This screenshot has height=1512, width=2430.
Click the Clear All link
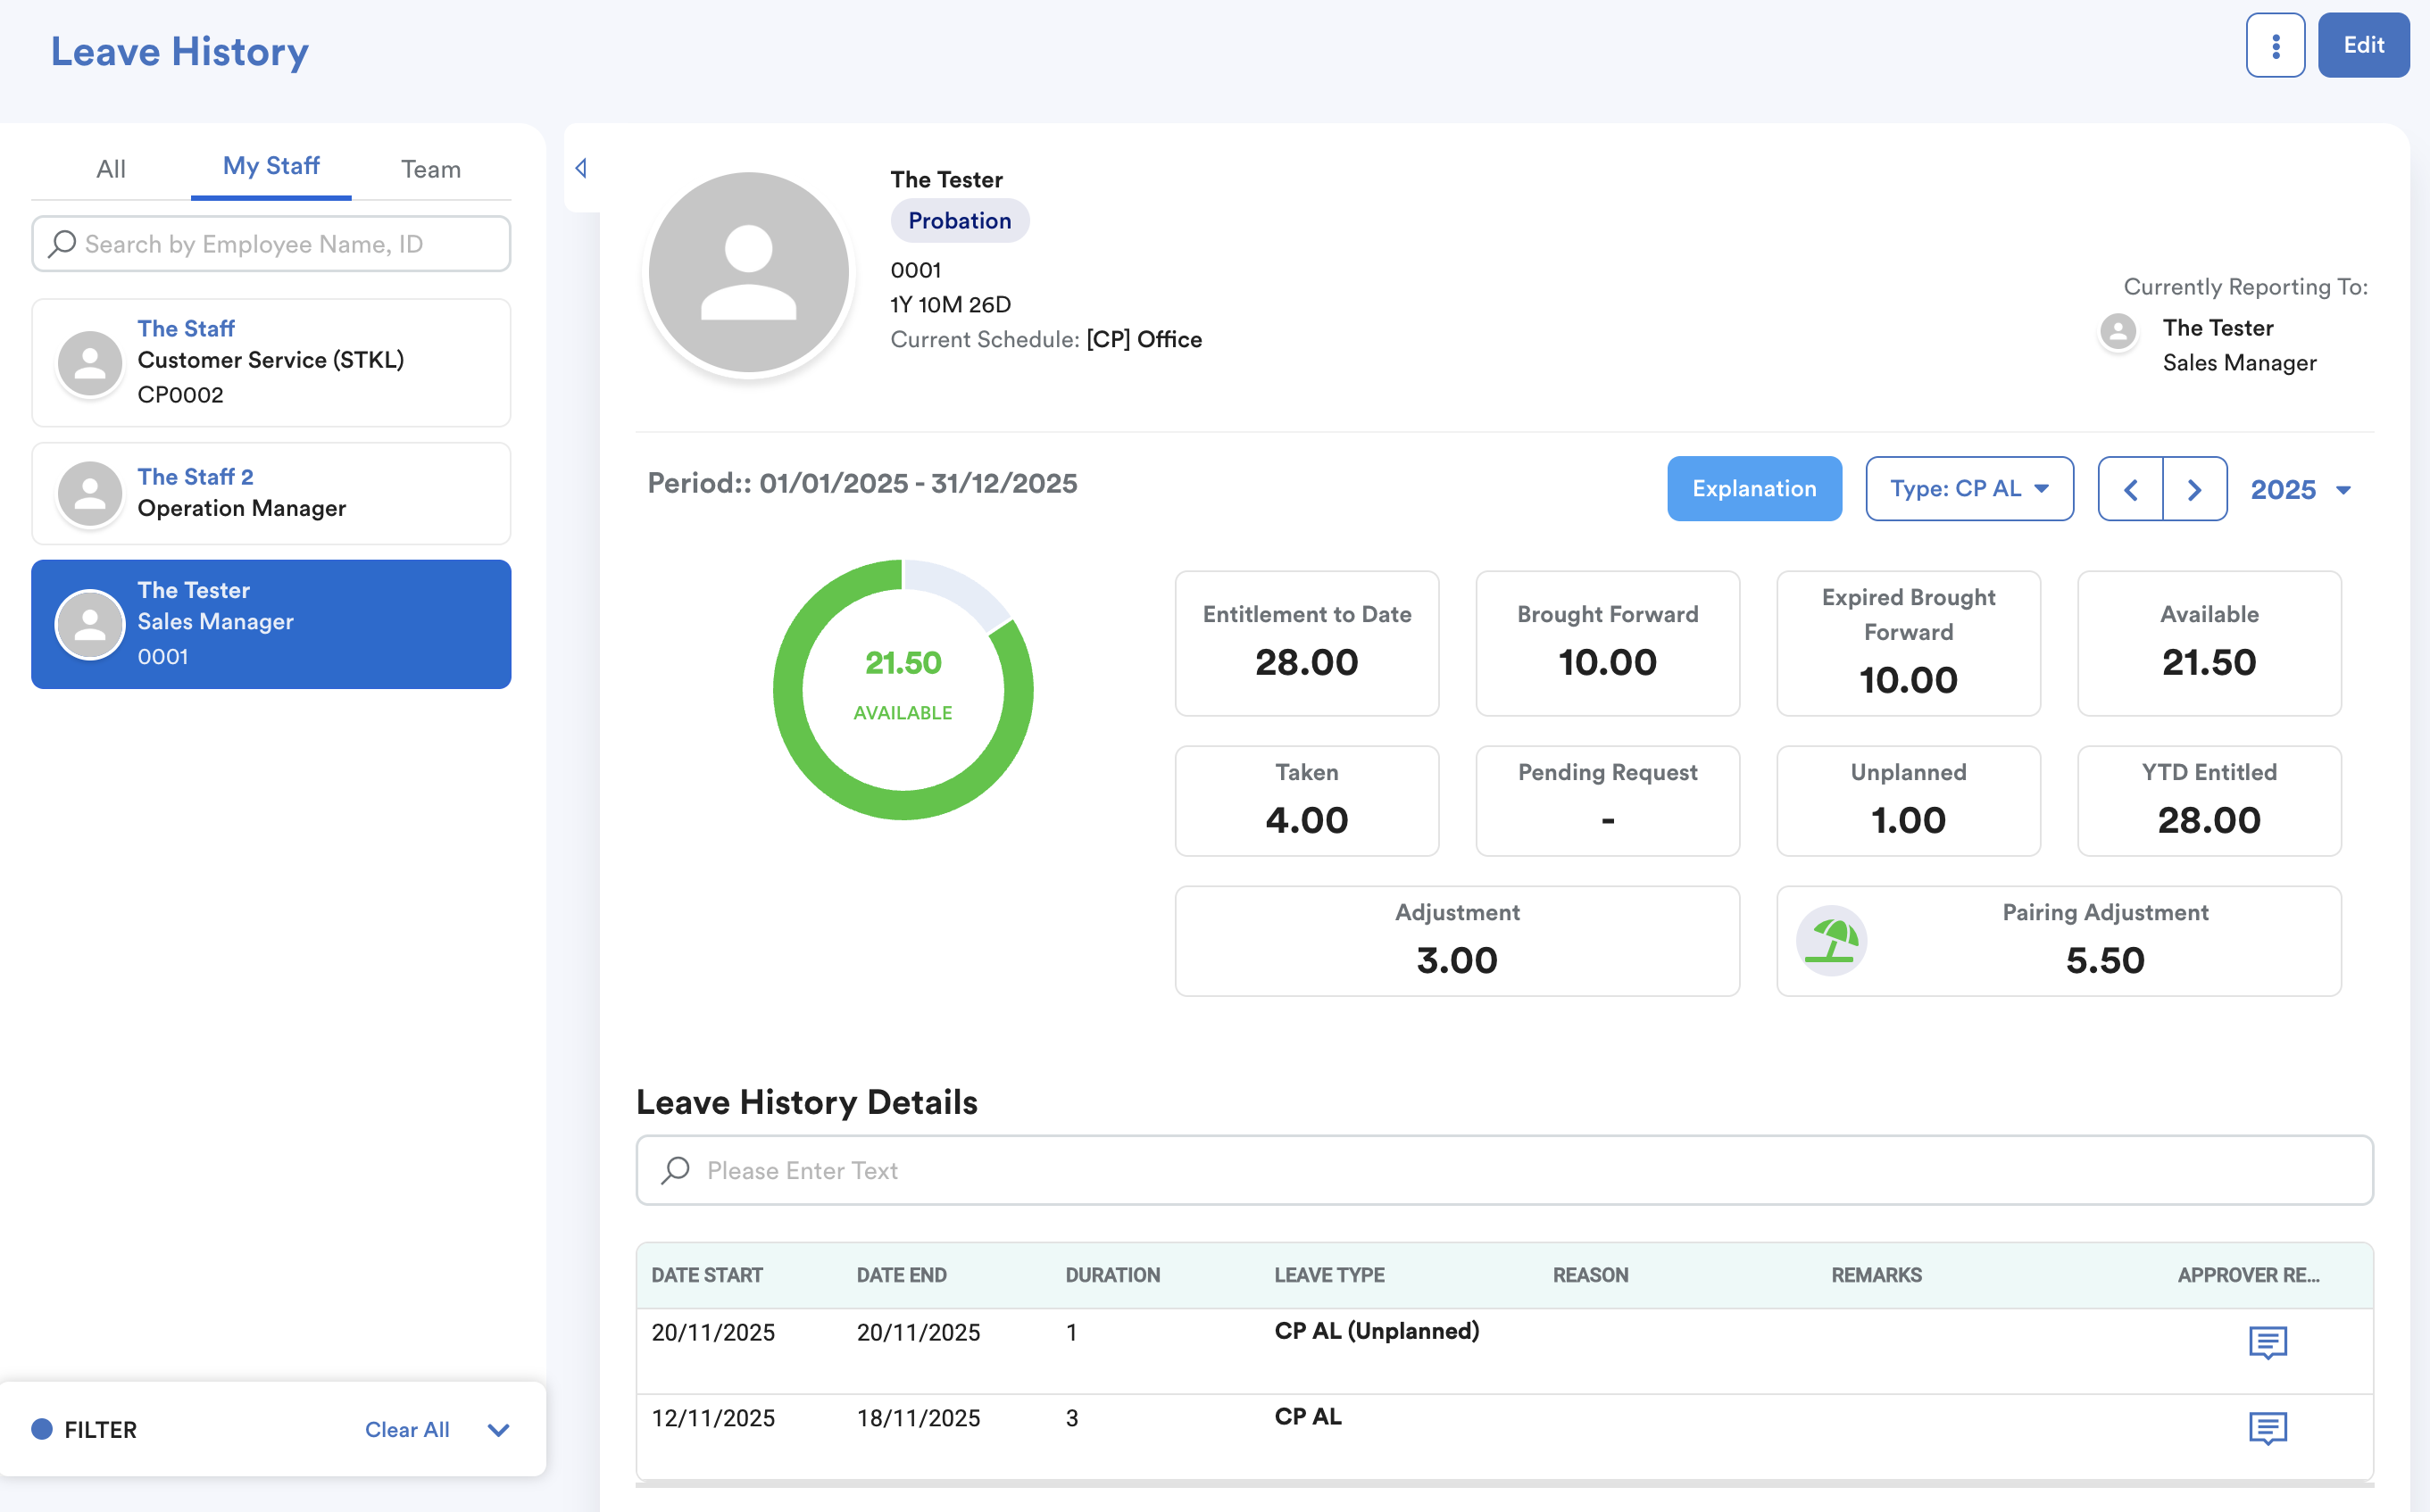[407, 1429]
